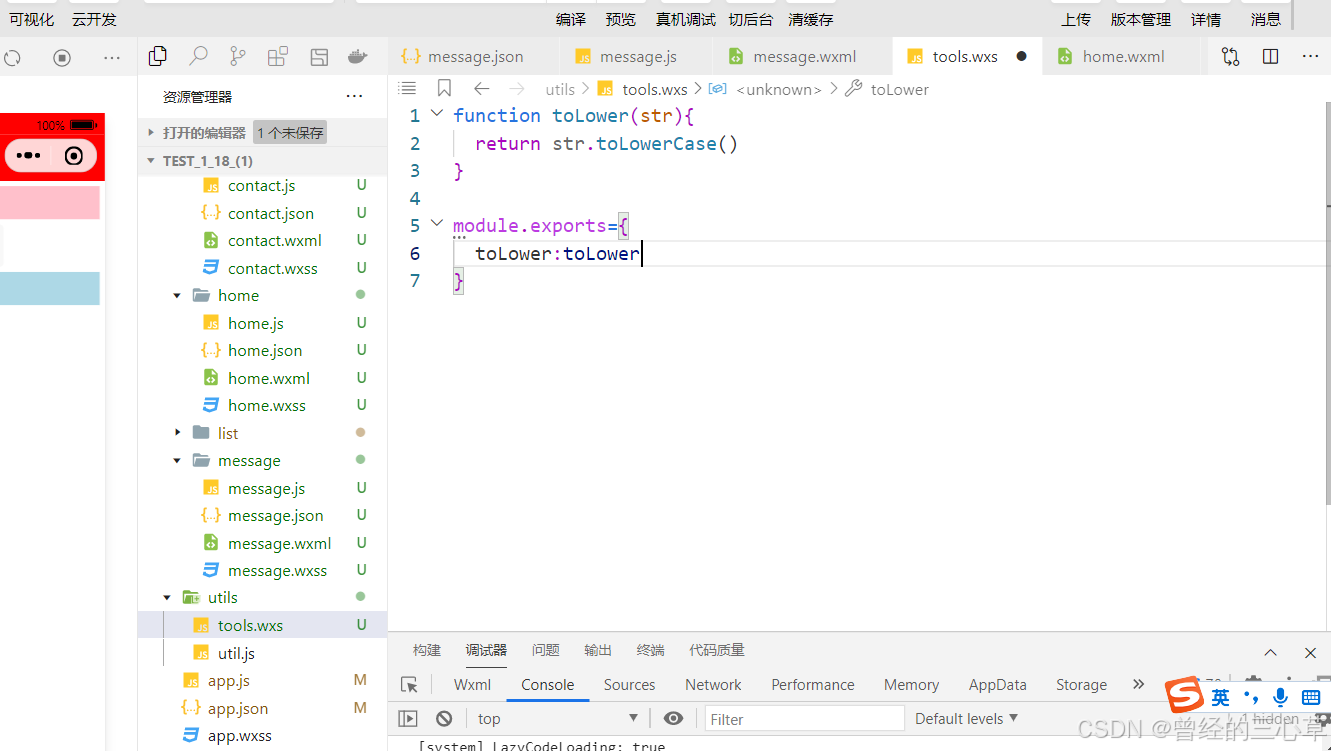The height and width of the screenshot is (751, 1331).
Task: Collapse the message folder
Action: (177, 461)
